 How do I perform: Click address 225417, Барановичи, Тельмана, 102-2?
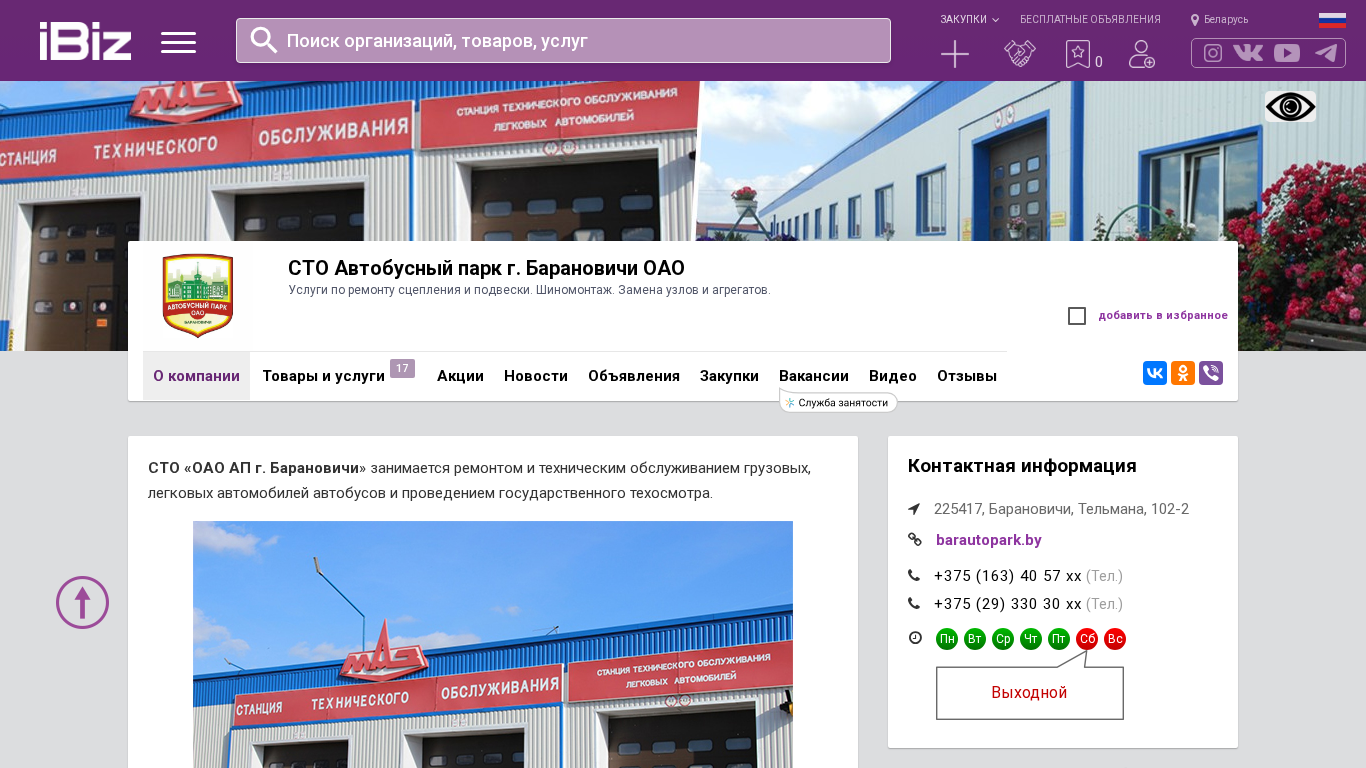pos(1061,509)
